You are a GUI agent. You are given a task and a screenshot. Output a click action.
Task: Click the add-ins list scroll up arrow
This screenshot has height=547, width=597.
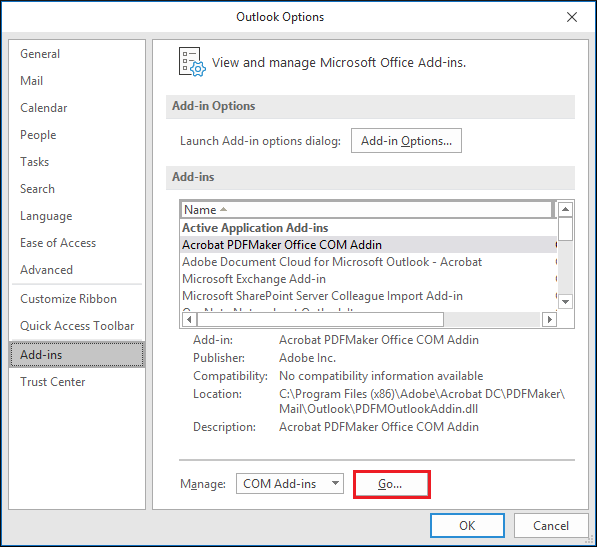click(565, 209)
